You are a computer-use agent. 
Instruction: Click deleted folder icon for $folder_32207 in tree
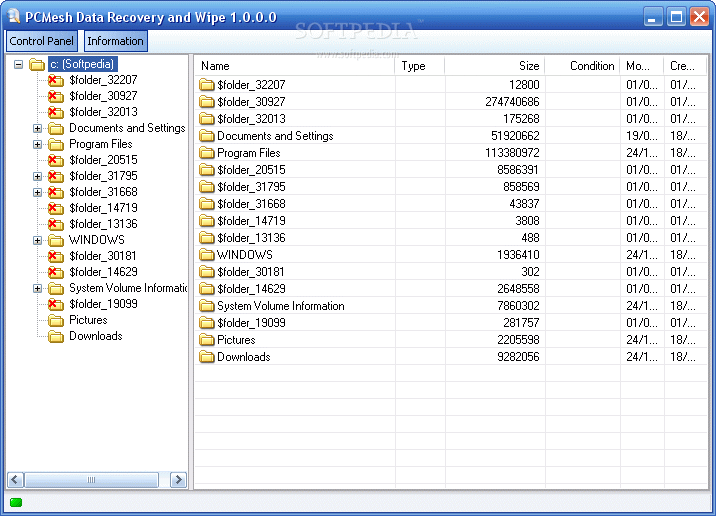56,80
